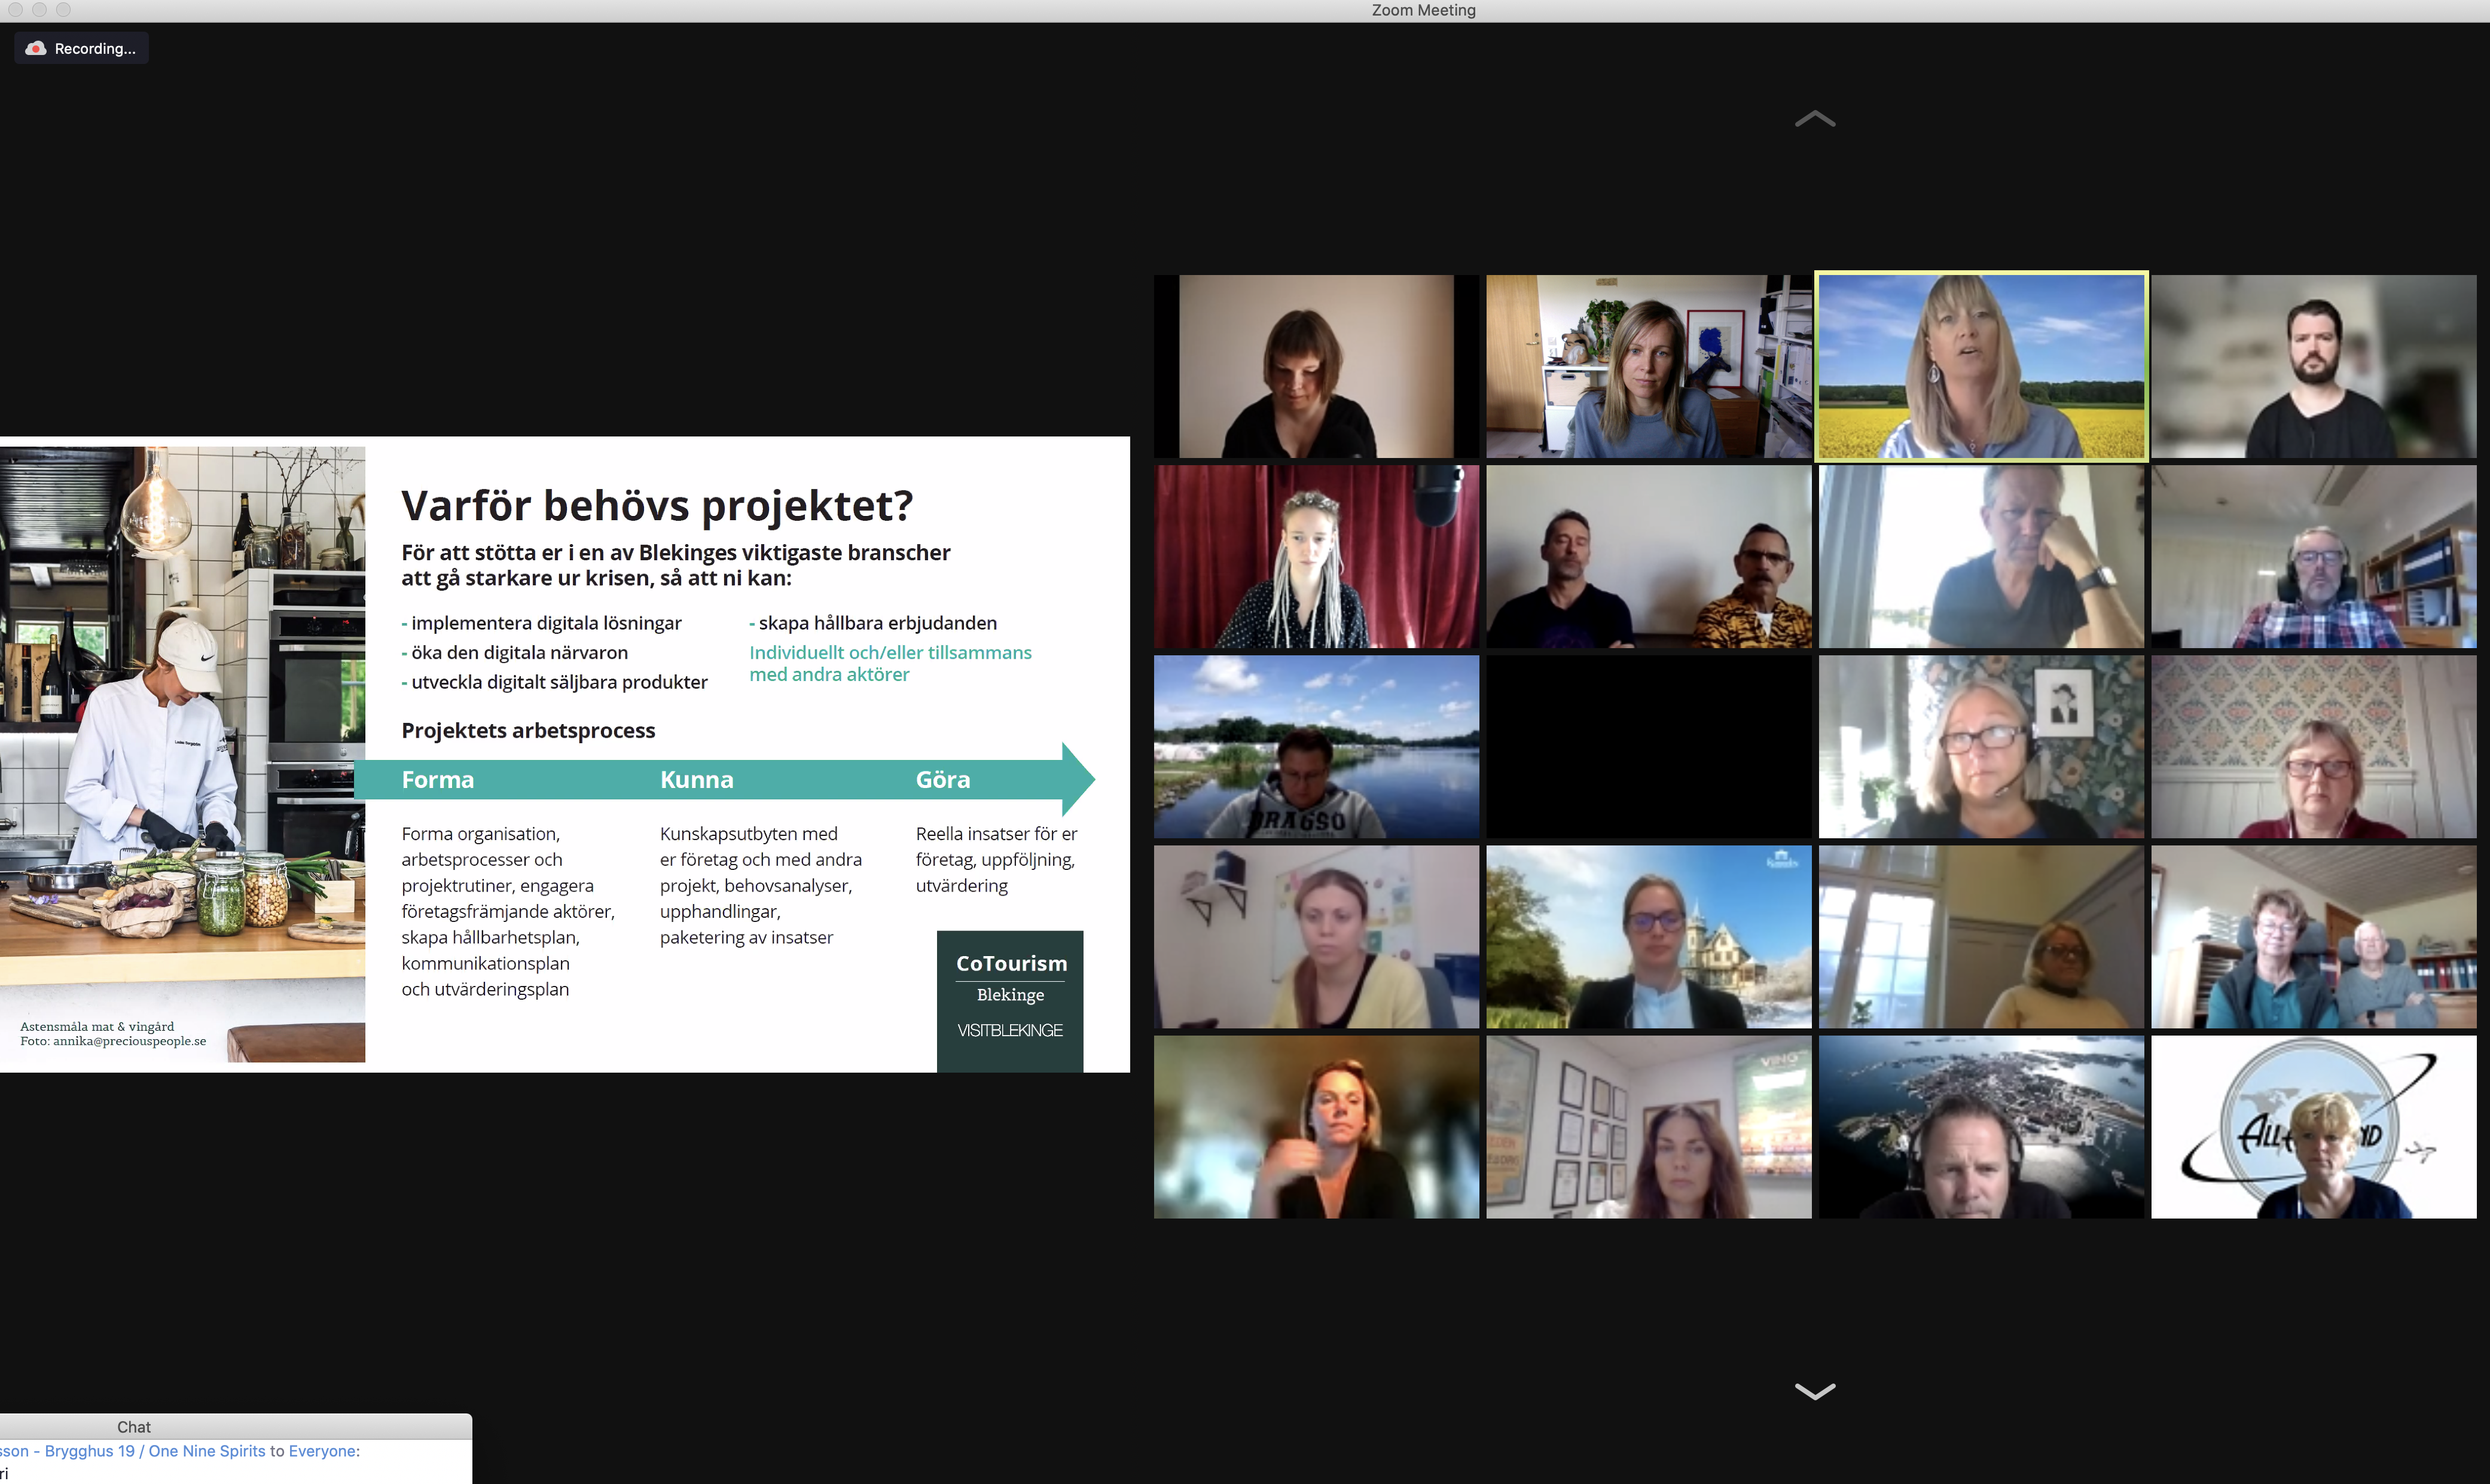This screenshot has width=2490, height=1484.
Task: Select the participant with red curtain background
Action: tap(1316, 556)
